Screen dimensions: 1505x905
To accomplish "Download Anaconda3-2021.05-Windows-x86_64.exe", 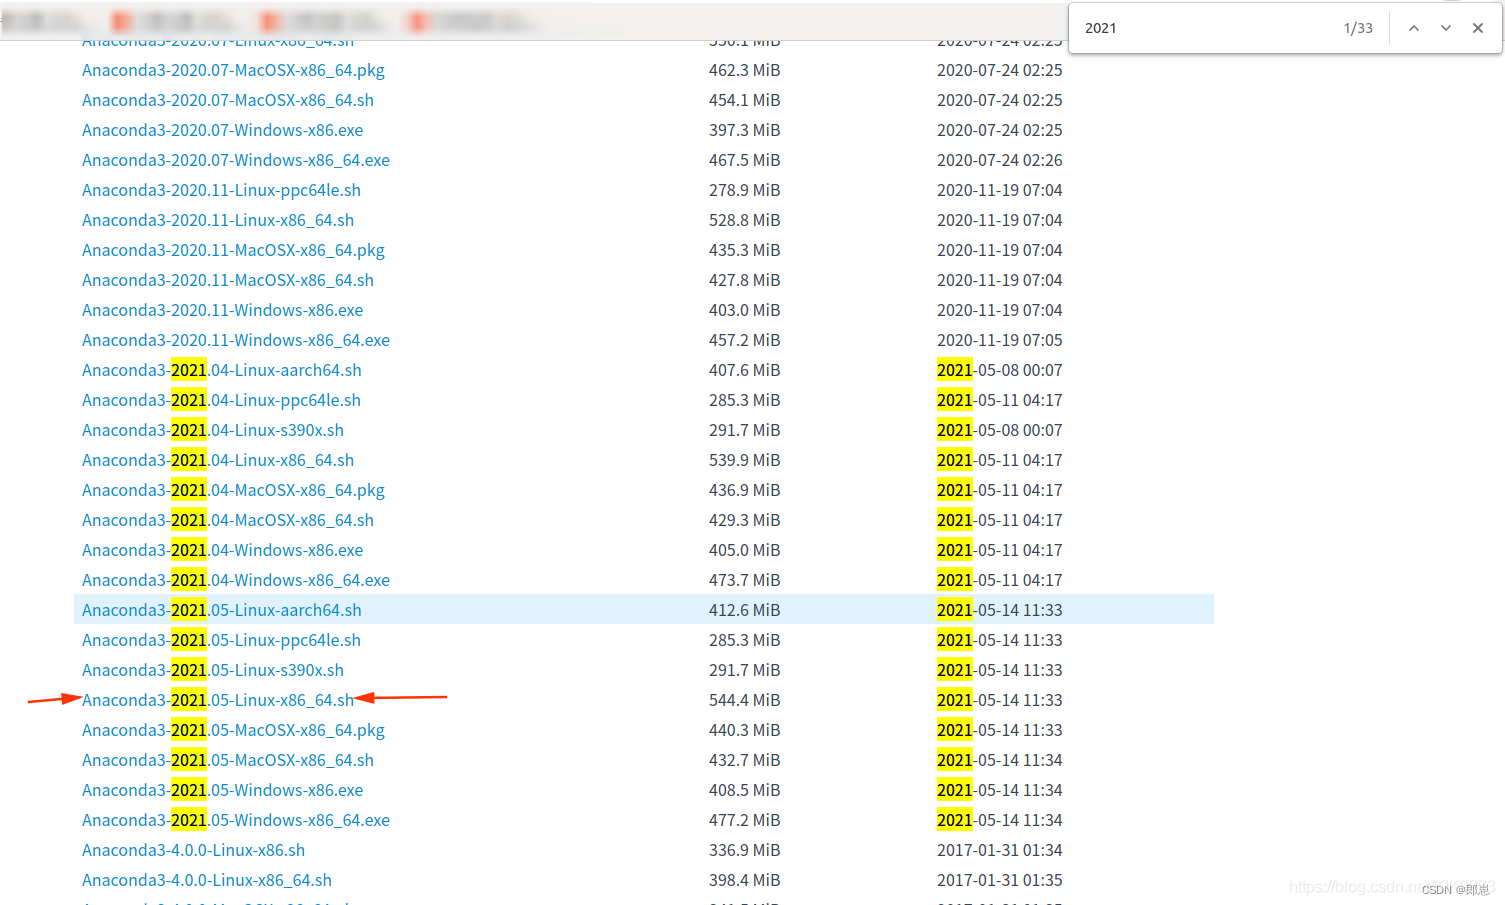I will pyautogui.click(x=236, y=820).
